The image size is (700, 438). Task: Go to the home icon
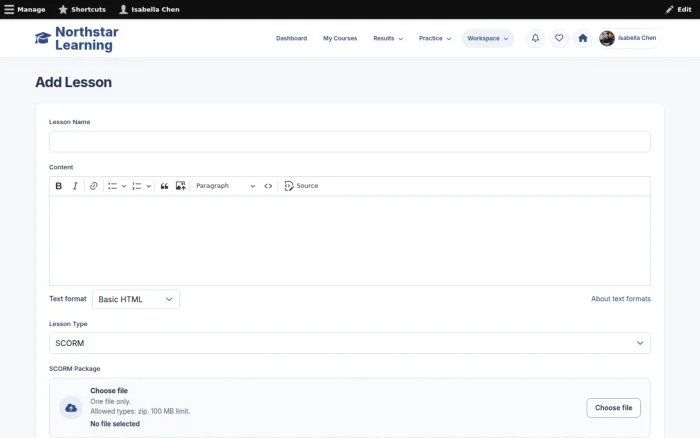583,38
